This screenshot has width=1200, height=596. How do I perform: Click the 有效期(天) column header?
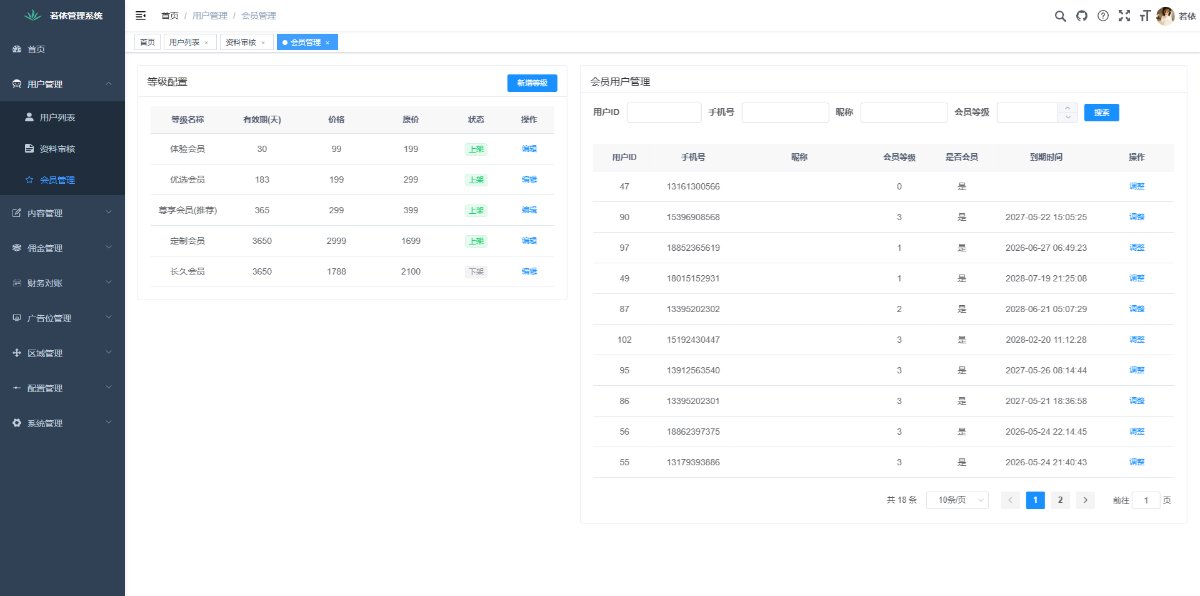click(262, 119)
